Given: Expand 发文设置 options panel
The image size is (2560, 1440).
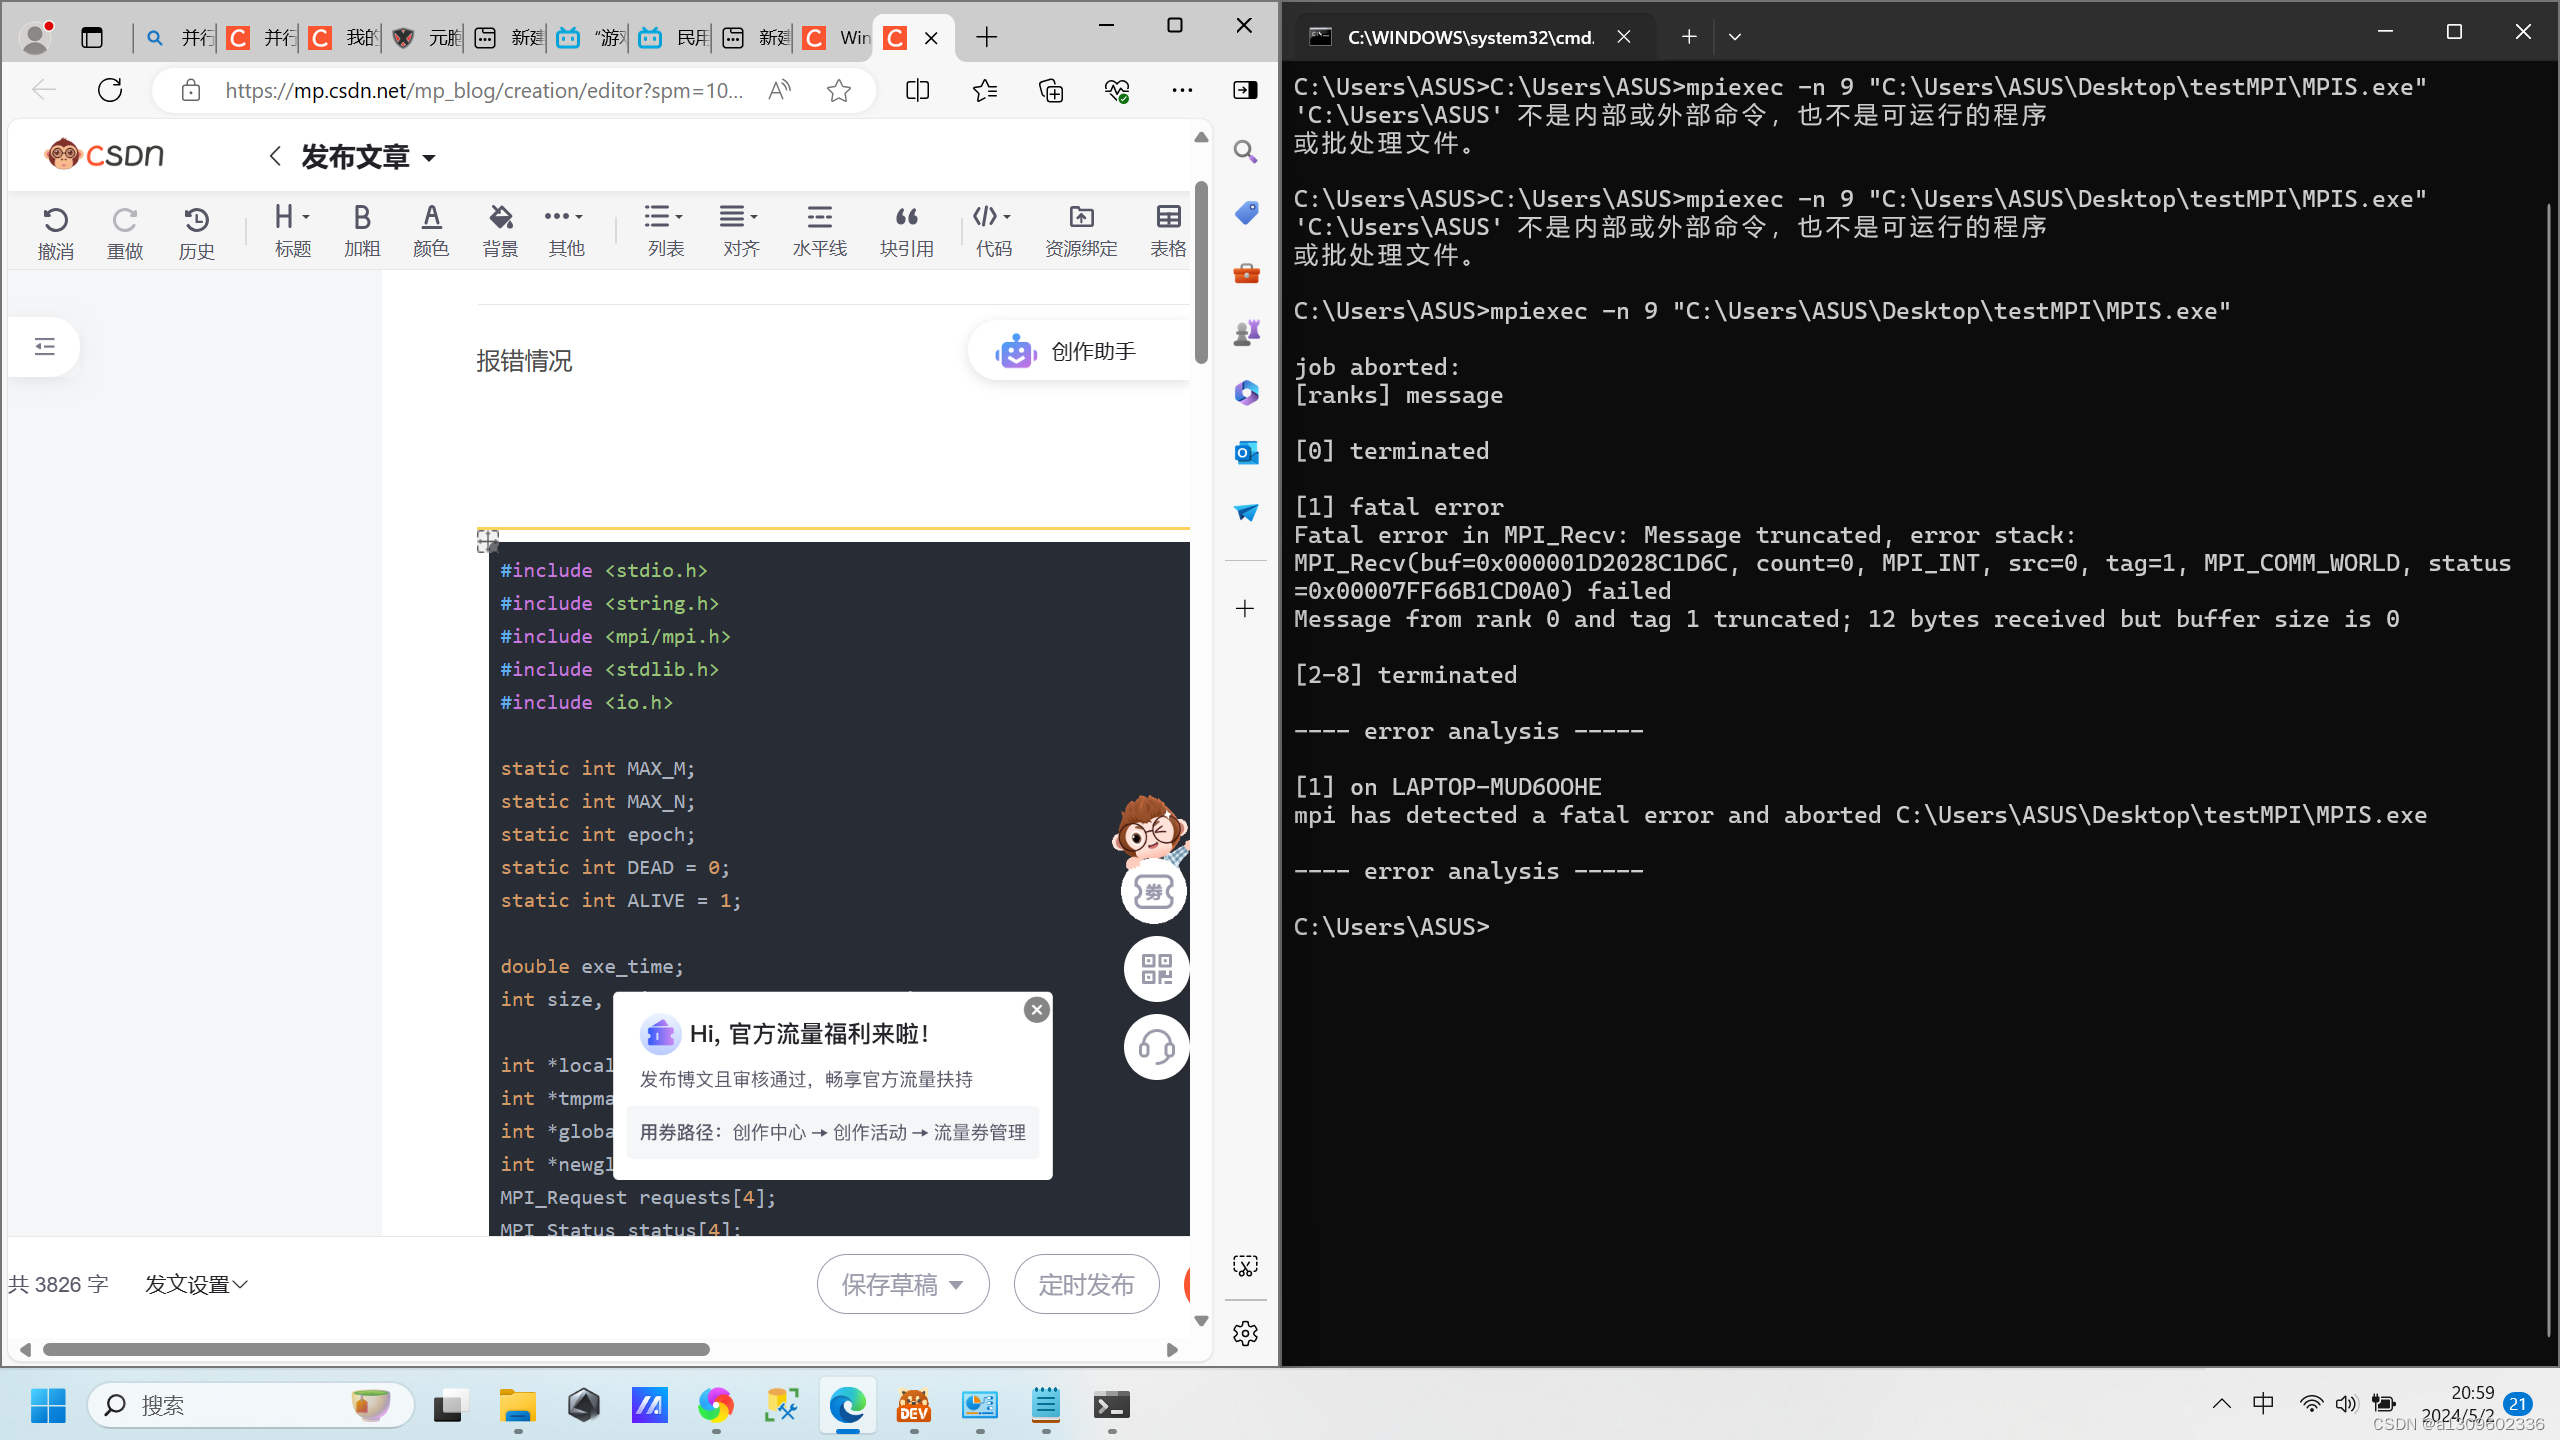Looking at the screenshot, I should 195,1285.
